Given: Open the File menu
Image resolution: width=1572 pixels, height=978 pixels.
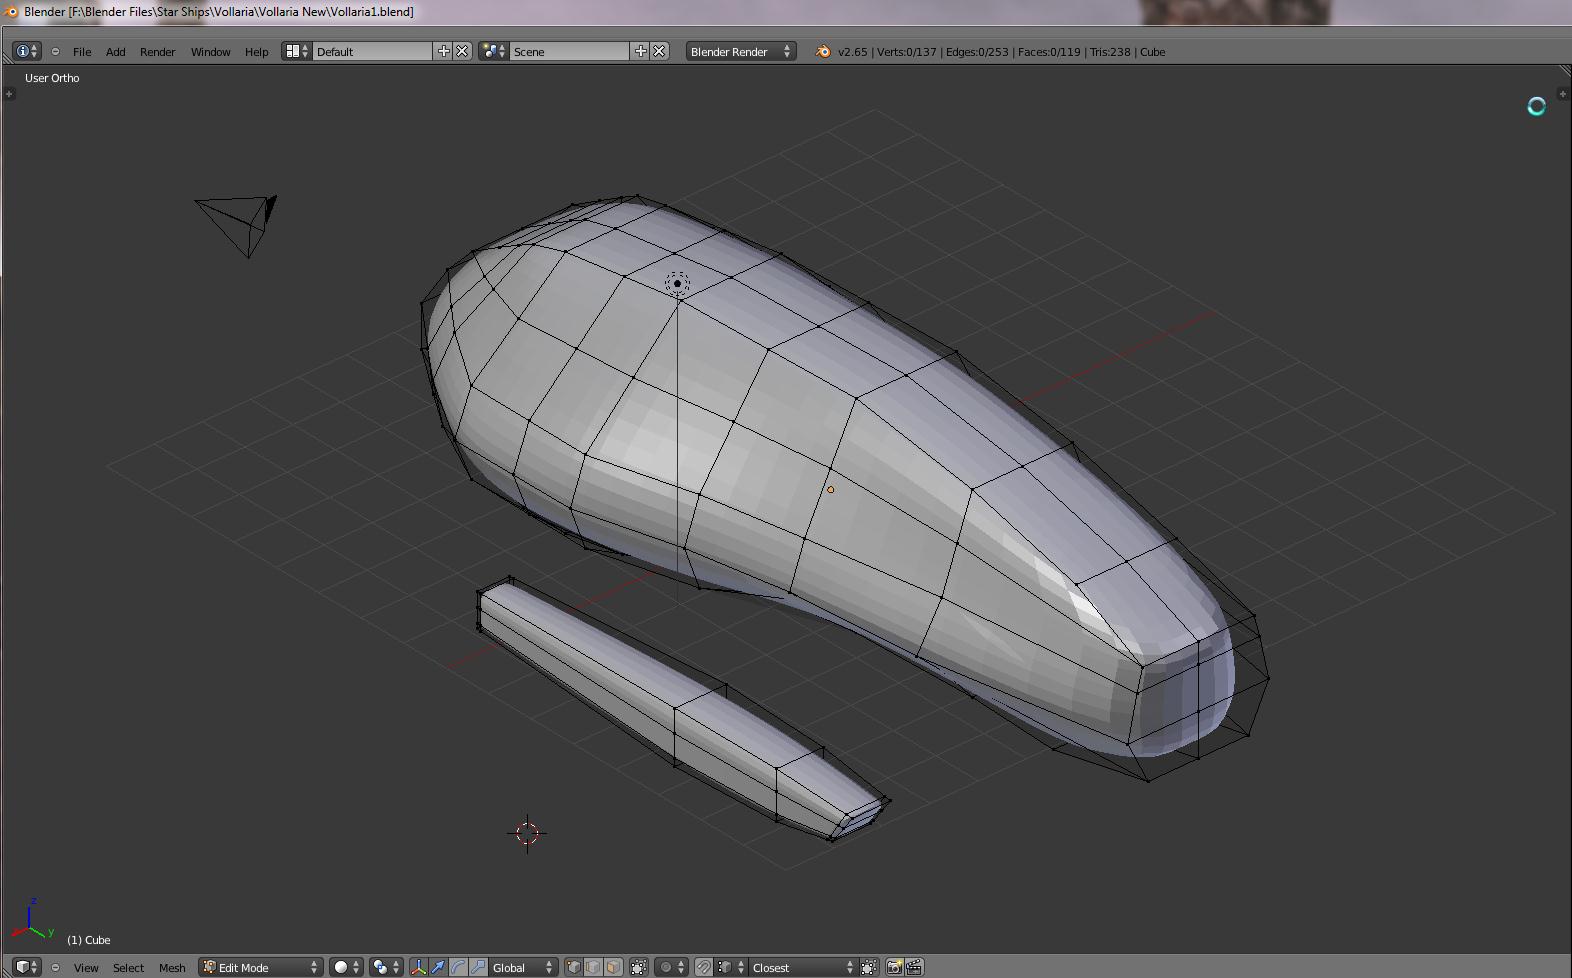Looking at the screenshot, I should pos(82,52).
